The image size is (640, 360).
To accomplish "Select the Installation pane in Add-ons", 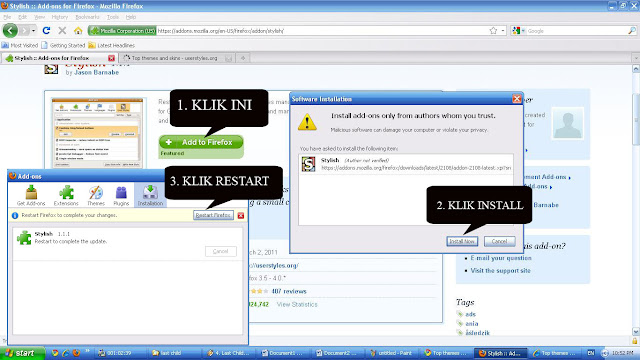I will 150,195.
